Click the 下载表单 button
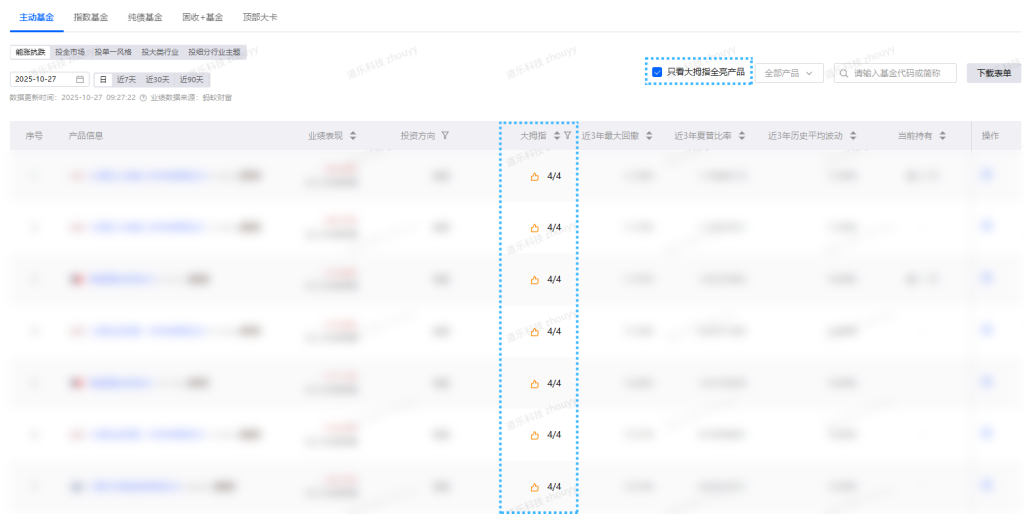This screenshot has height=514, width=1024. (993, 73)
